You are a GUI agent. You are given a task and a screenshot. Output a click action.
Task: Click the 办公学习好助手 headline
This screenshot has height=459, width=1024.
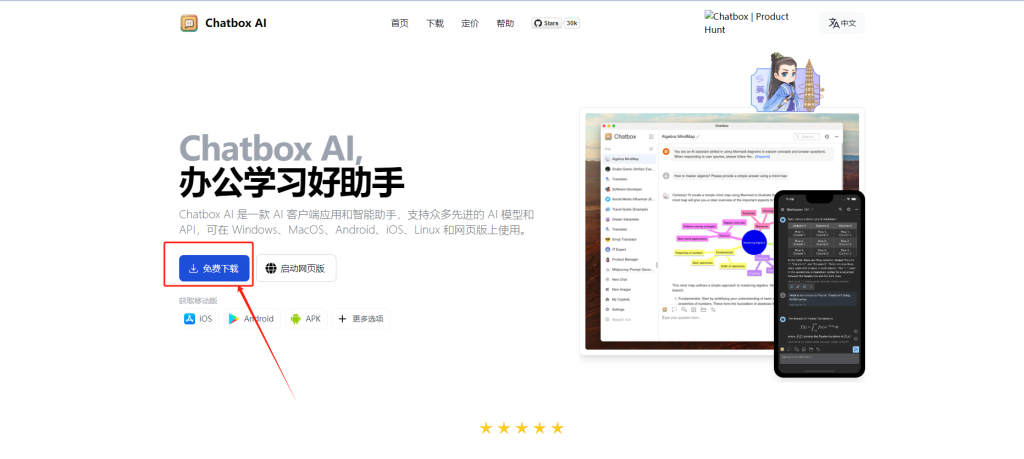[291, 182]
